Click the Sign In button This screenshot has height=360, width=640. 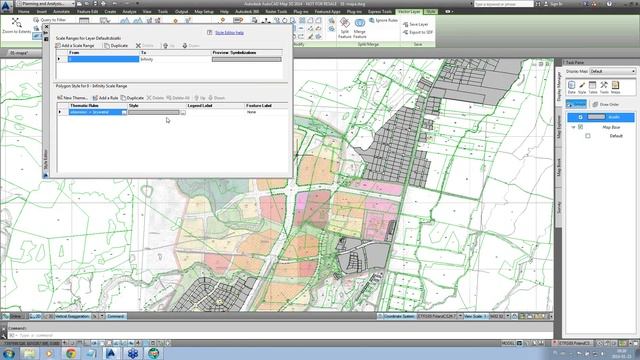553,4
